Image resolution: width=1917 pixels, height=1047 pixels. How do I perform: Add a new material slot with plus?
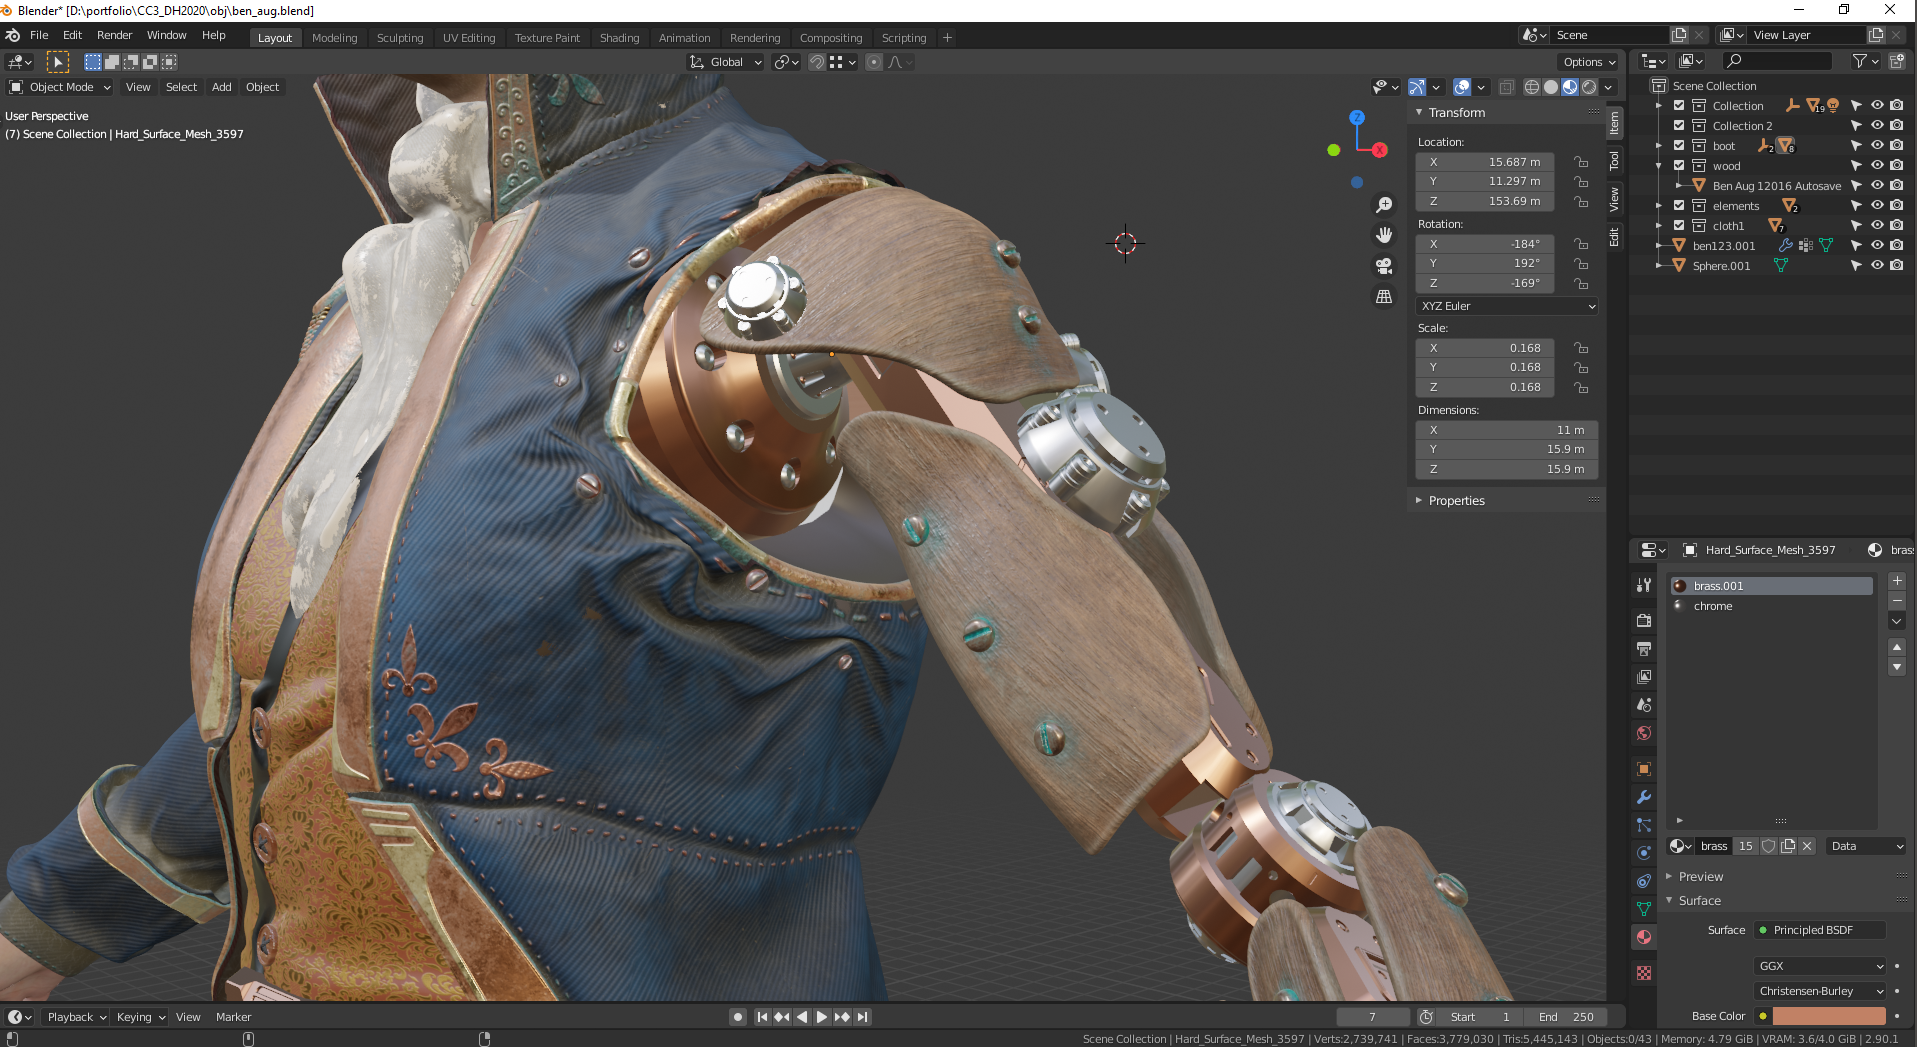pyautogui.click(x=1897, y=581)
